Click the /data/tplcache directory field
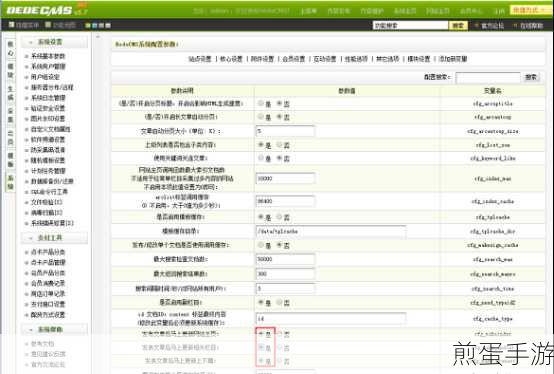 (331, 231)
